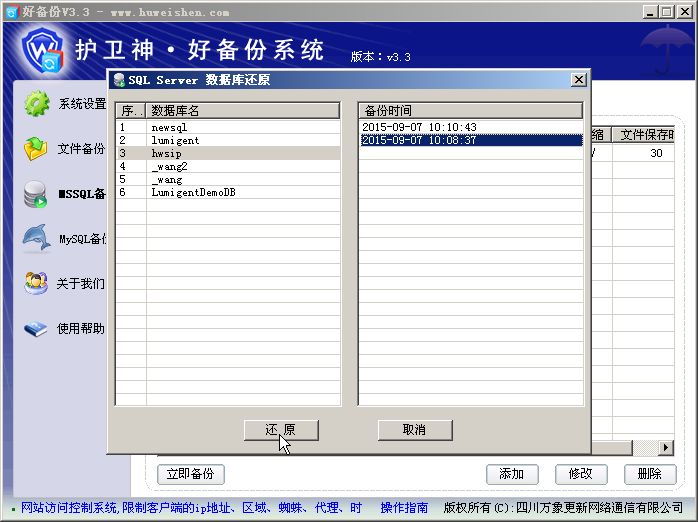Select database row _wang2
This screenshot has width=698, height=522.
[x=228, y=166]
